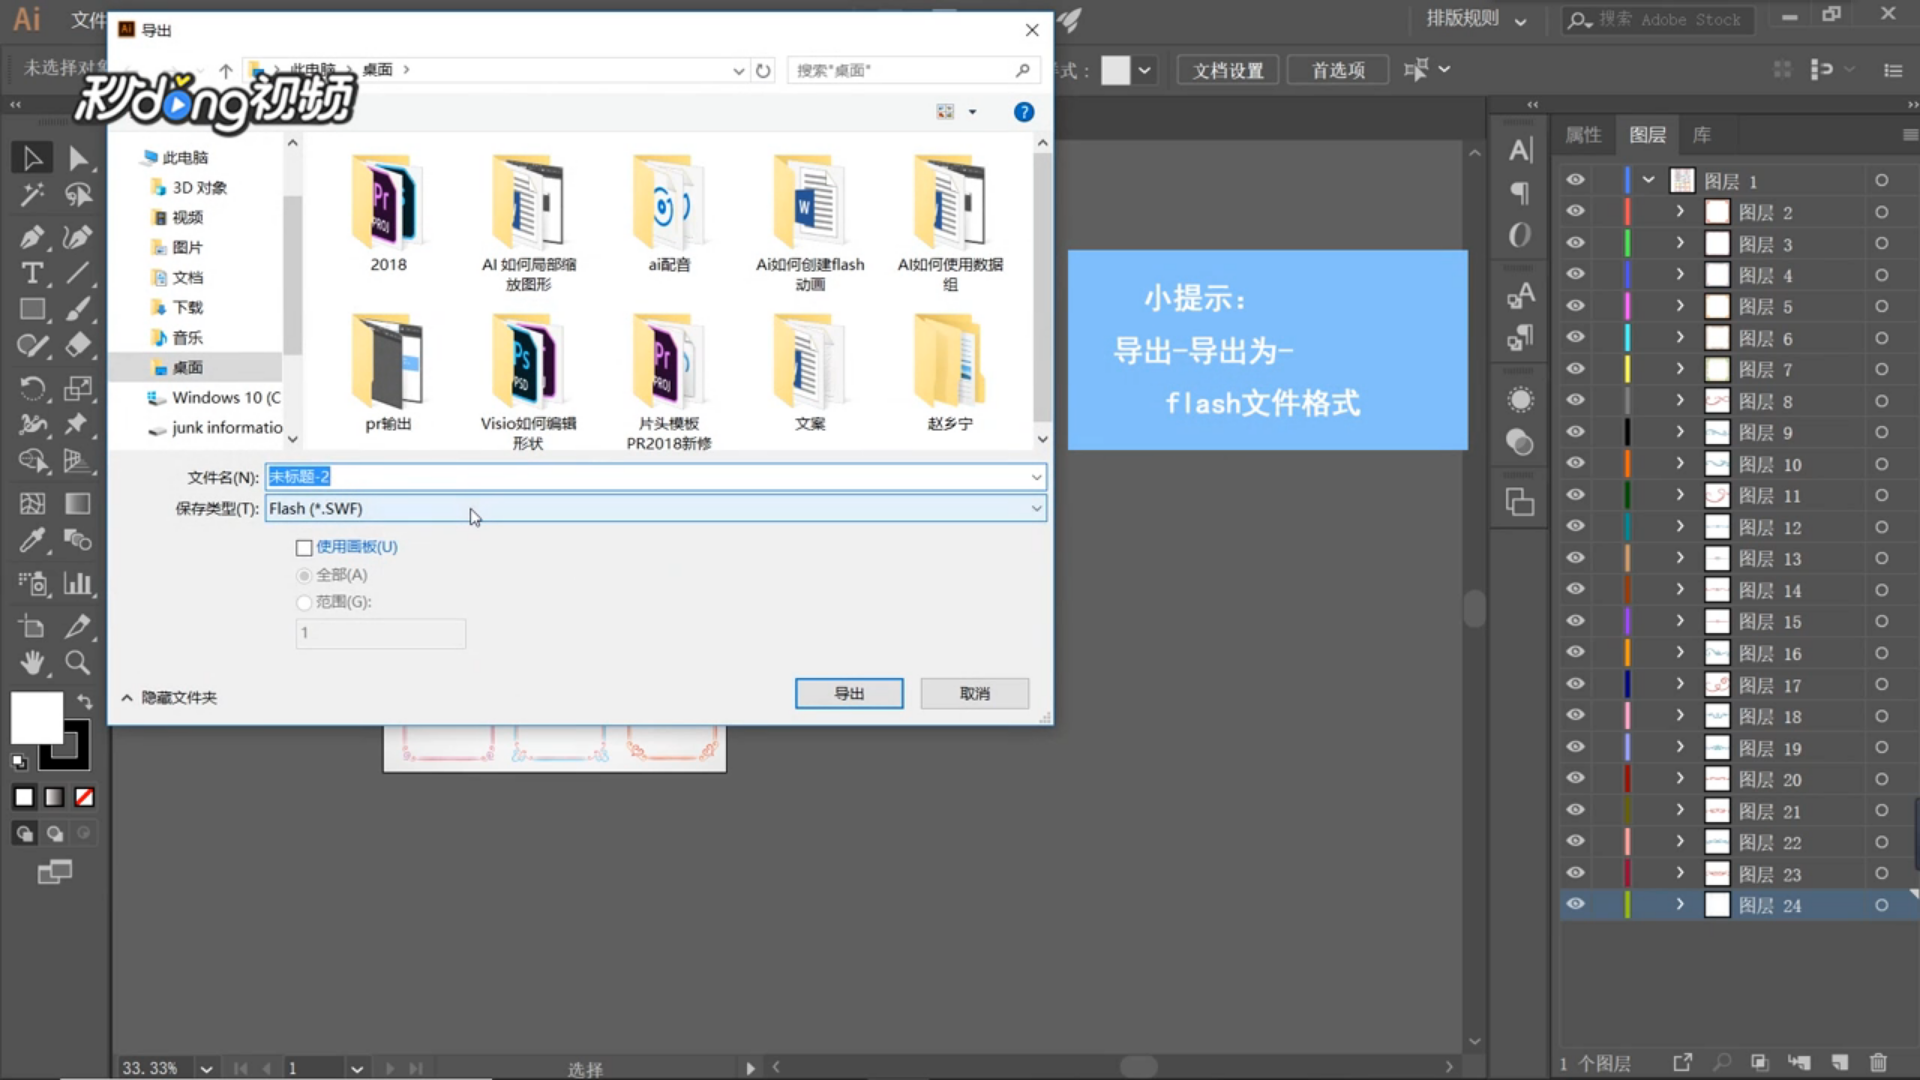
Task: Collapse the 隐藏文件夹 folder browser
Action: [x=168, y=697]
